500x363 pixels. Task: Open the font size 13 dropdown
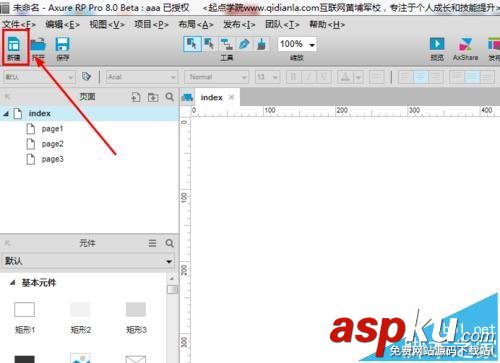click(x=267, y=77)
